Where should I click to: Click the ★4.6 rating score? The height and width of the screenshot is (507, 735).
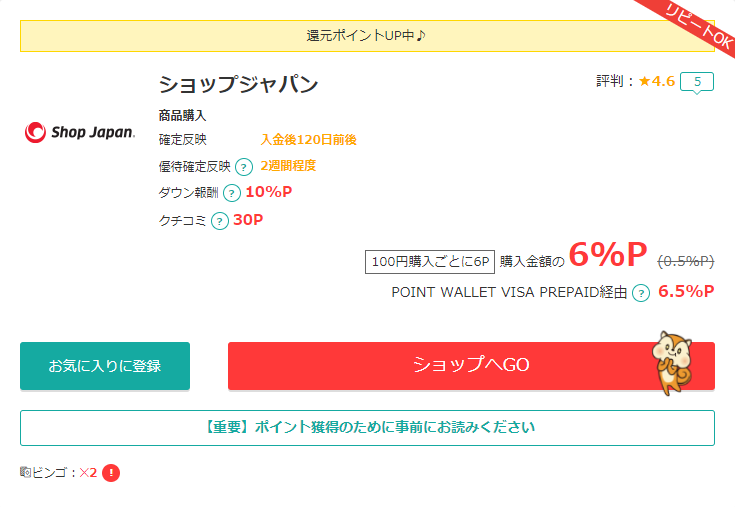pos(657,82)
